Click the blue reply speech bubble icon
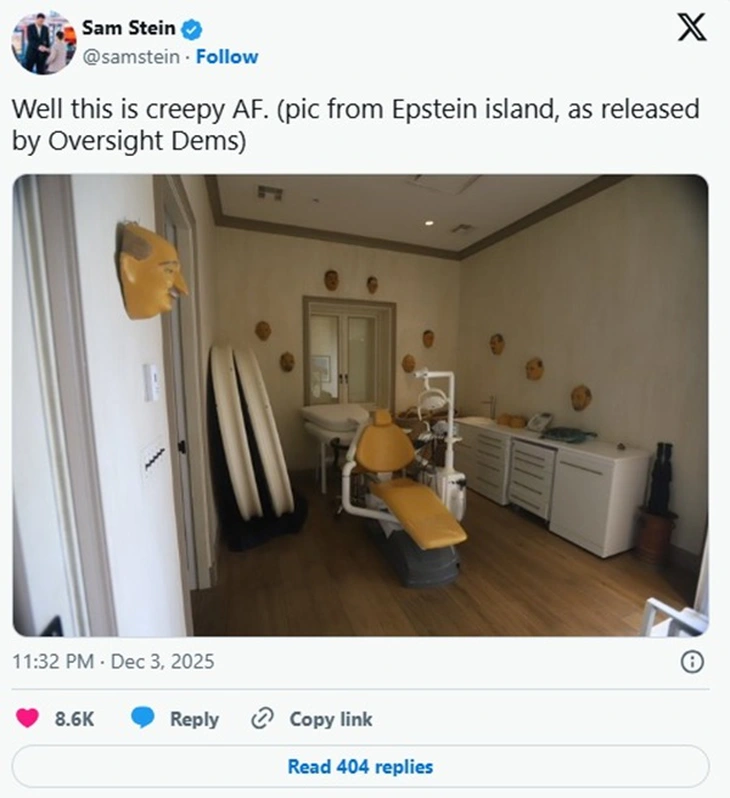The width and height of the screenshot is (730, 798). 143,718
